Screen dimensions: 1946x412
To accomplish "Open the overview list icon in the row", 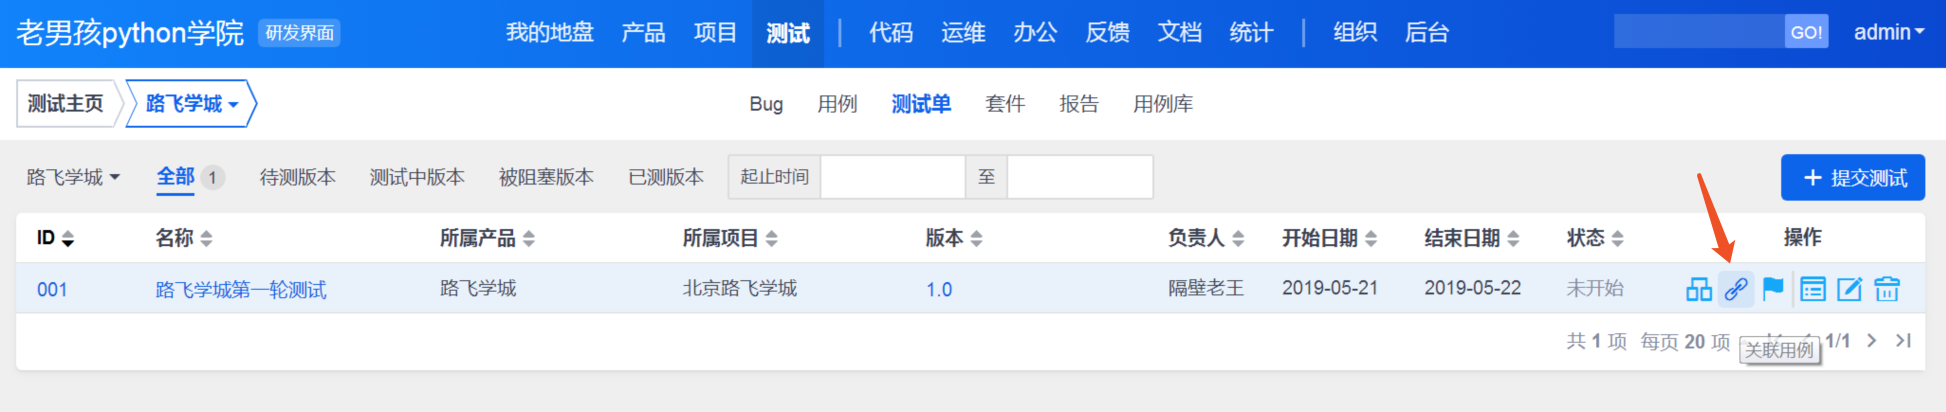I will click(1812, 290).
